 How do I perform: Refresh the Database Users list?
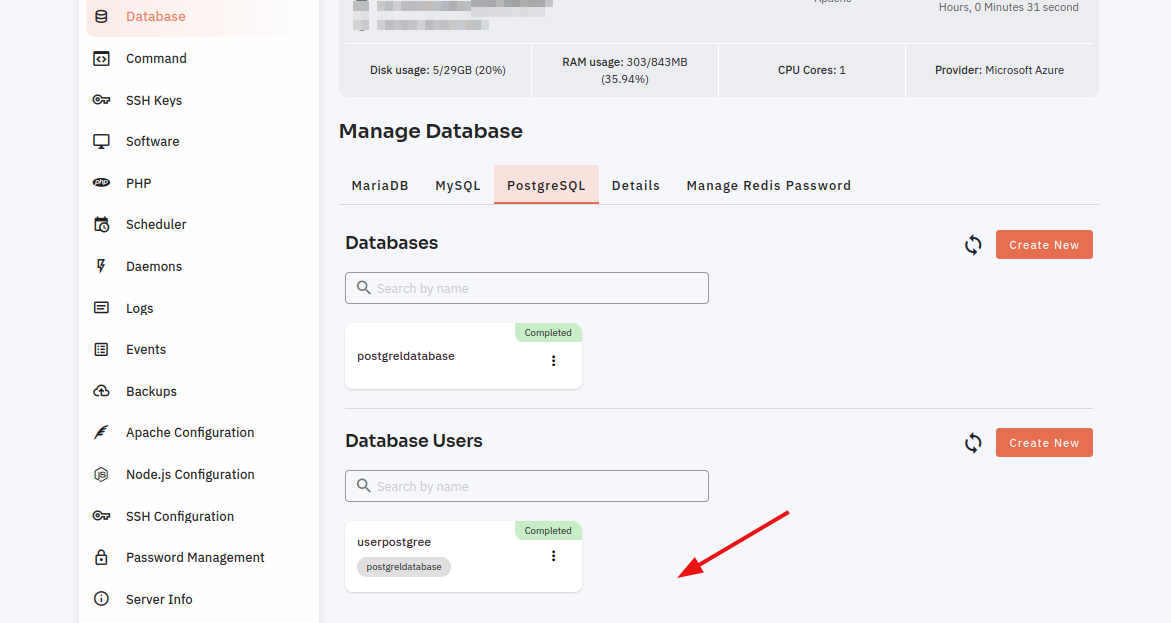(x=973, y=443)
